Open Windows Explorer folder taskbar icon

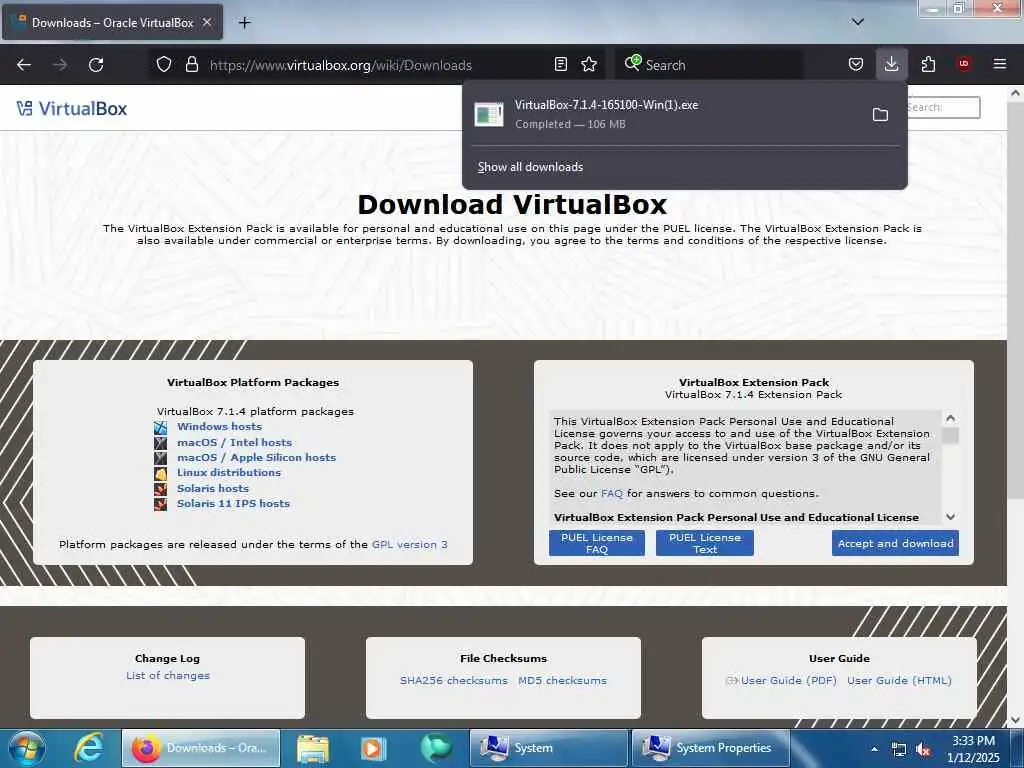(x=313, y=748)
